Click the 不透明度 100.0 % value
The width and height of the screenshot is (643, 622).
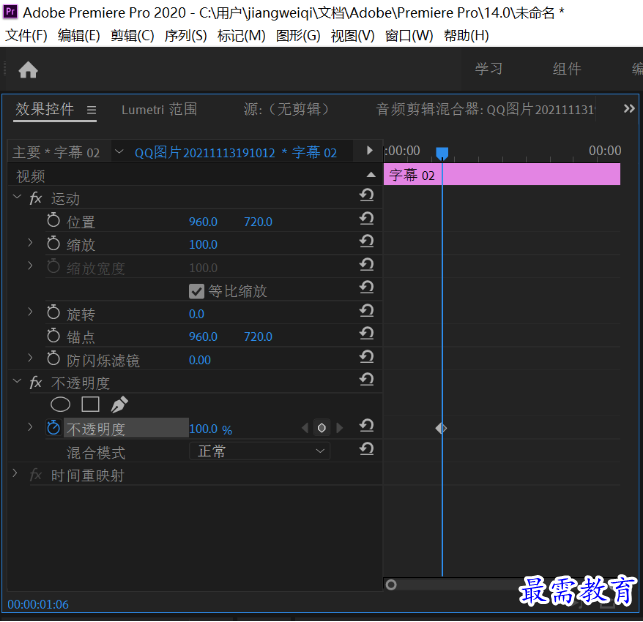(x=211, y=429)
